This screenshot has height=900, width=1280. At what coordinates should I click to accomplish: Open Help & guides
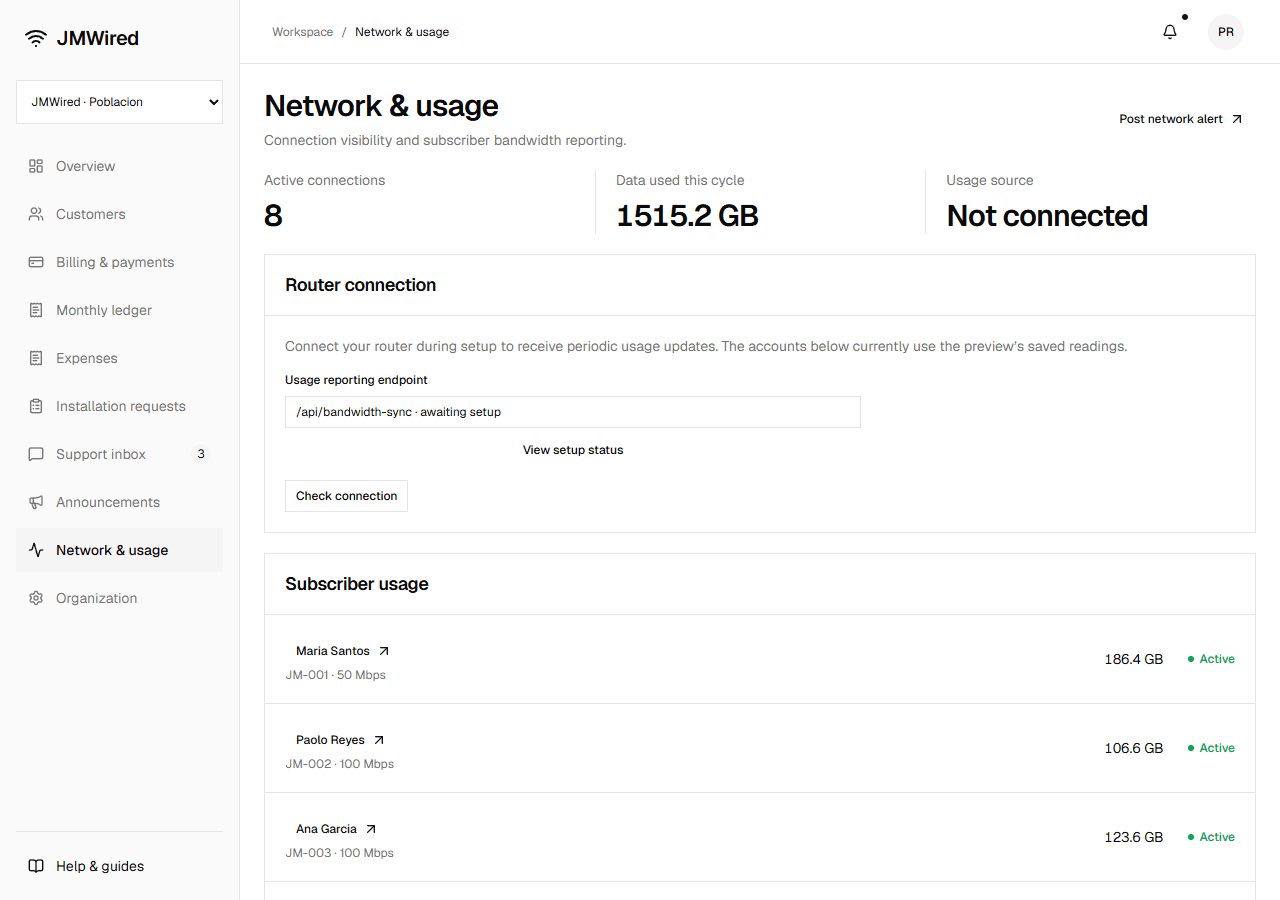pos(119,866)
